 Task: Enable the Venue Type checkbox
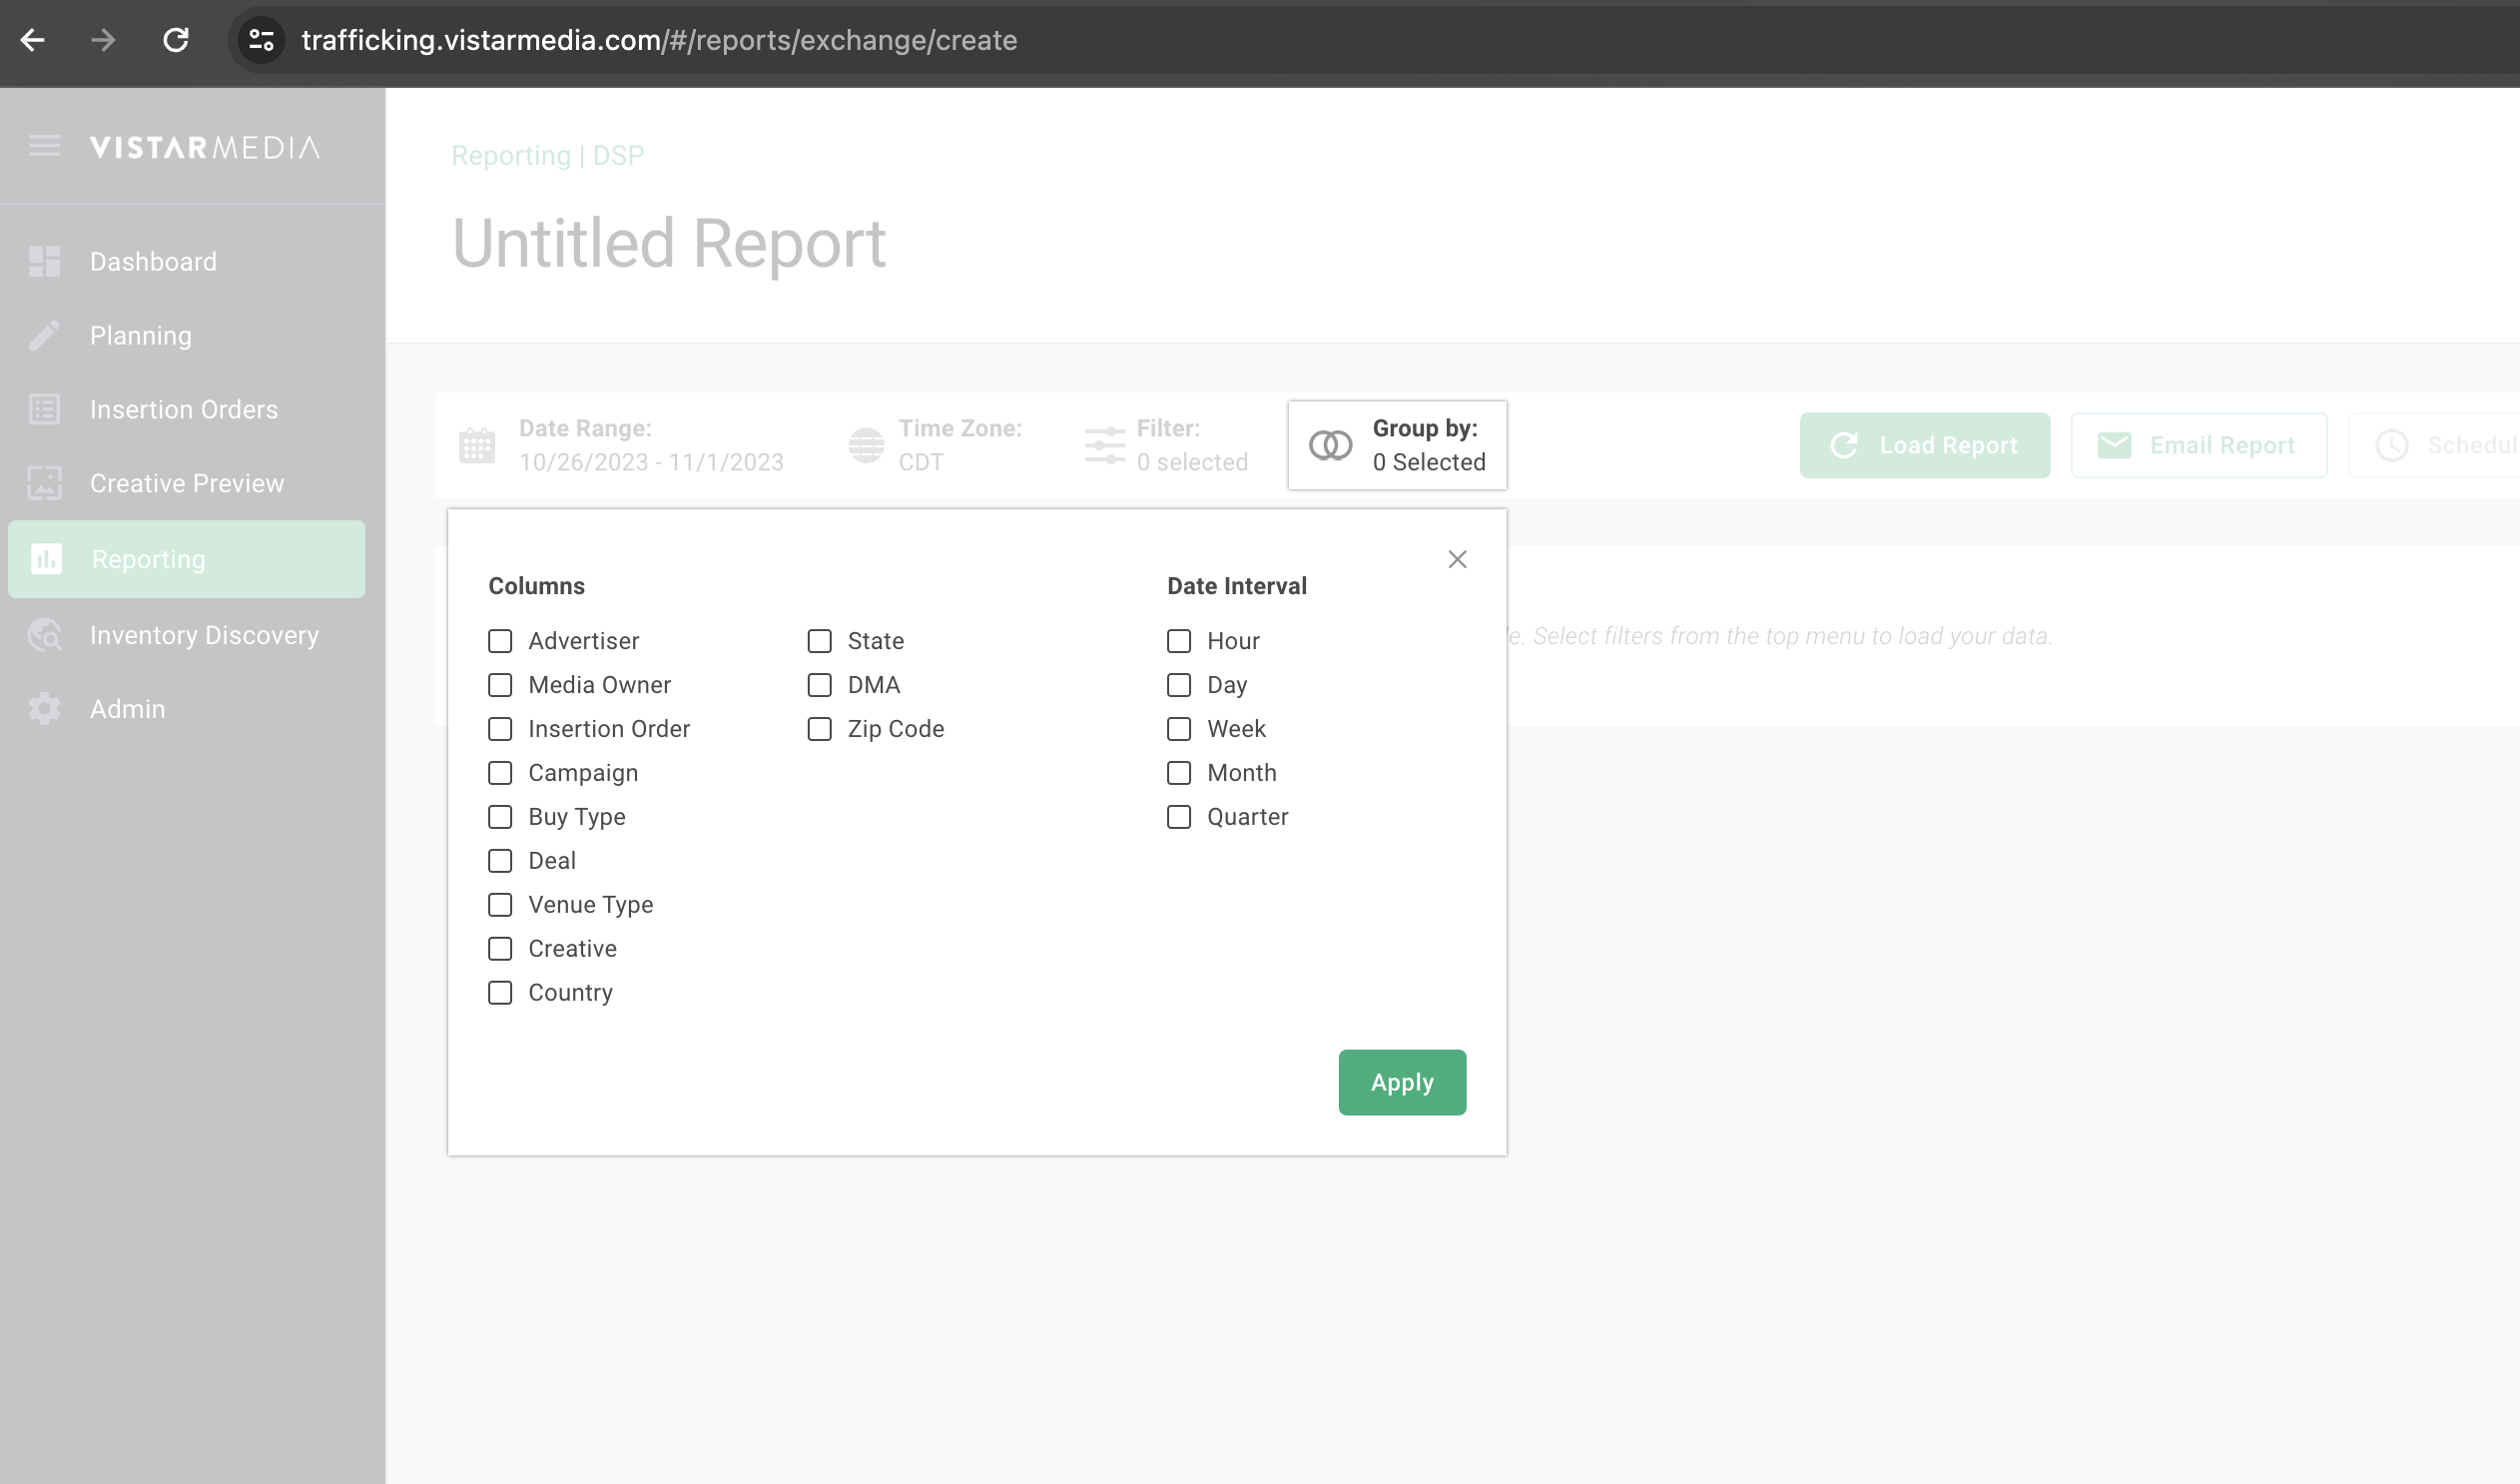(x=500, y=905)
